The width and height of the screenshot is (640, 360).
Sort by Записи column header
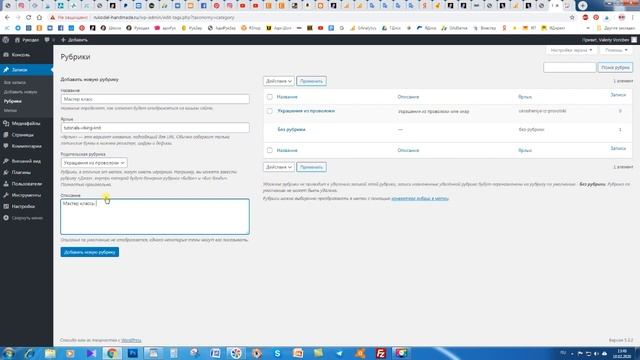(x=618, y=95)
